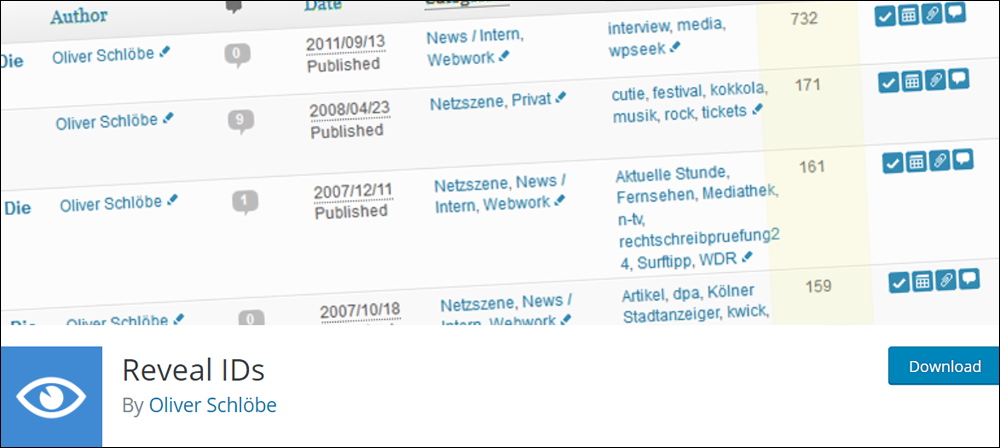Click the Download button

[944, 367]
